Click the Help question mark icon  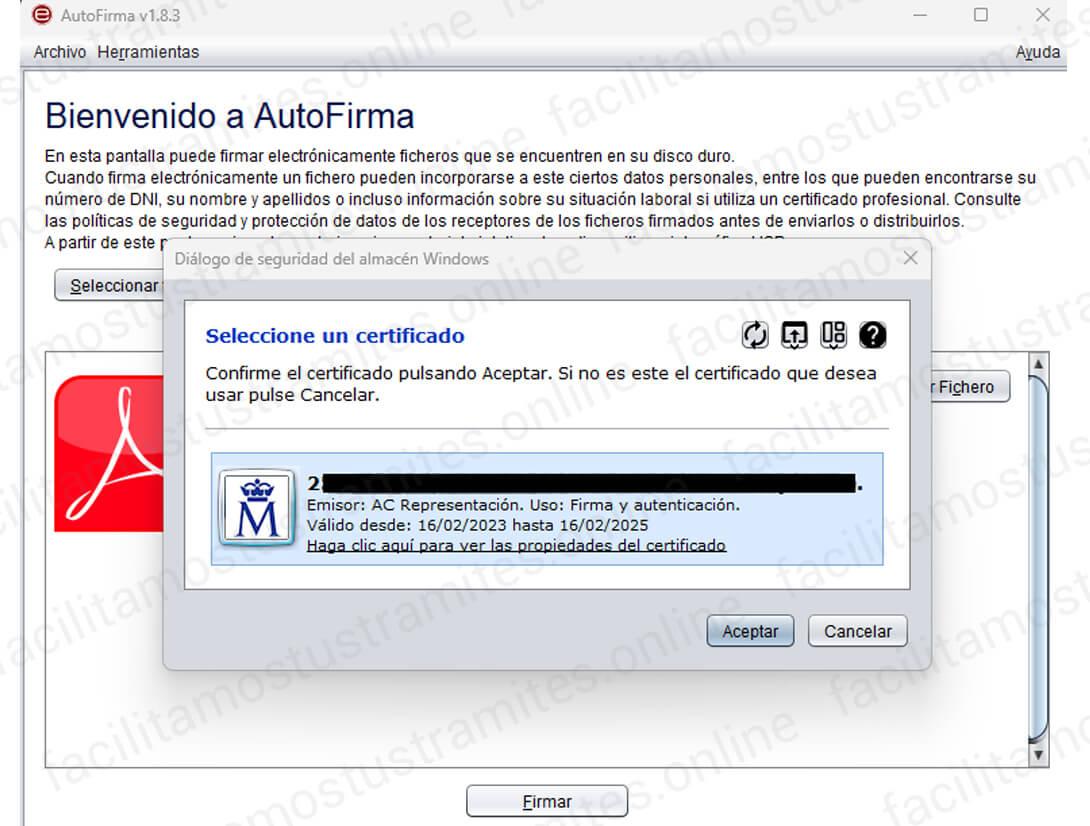click(873, 334)
